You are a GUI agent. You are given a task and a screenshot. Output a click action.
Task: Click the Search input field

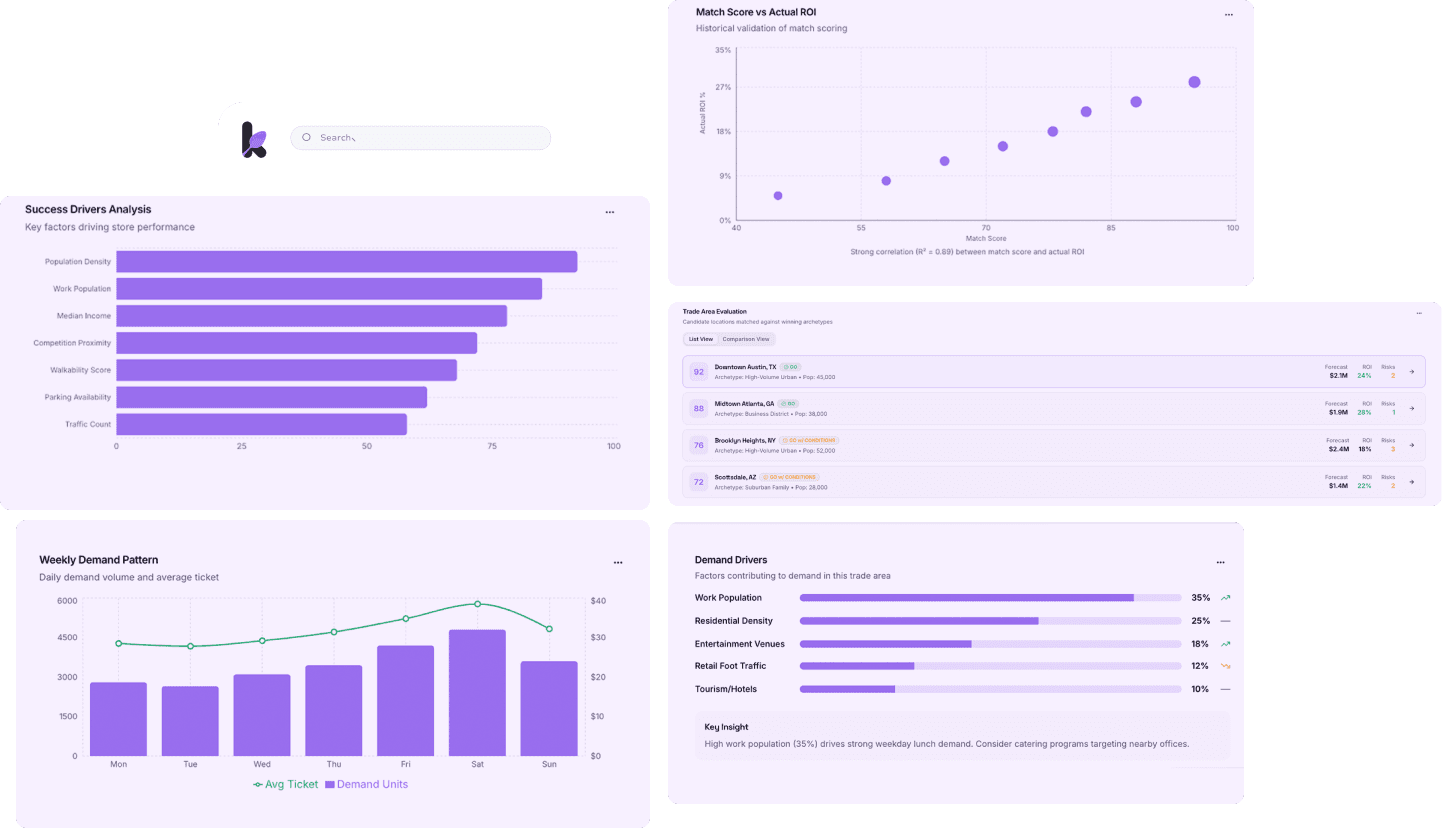(x=430, y=138)
